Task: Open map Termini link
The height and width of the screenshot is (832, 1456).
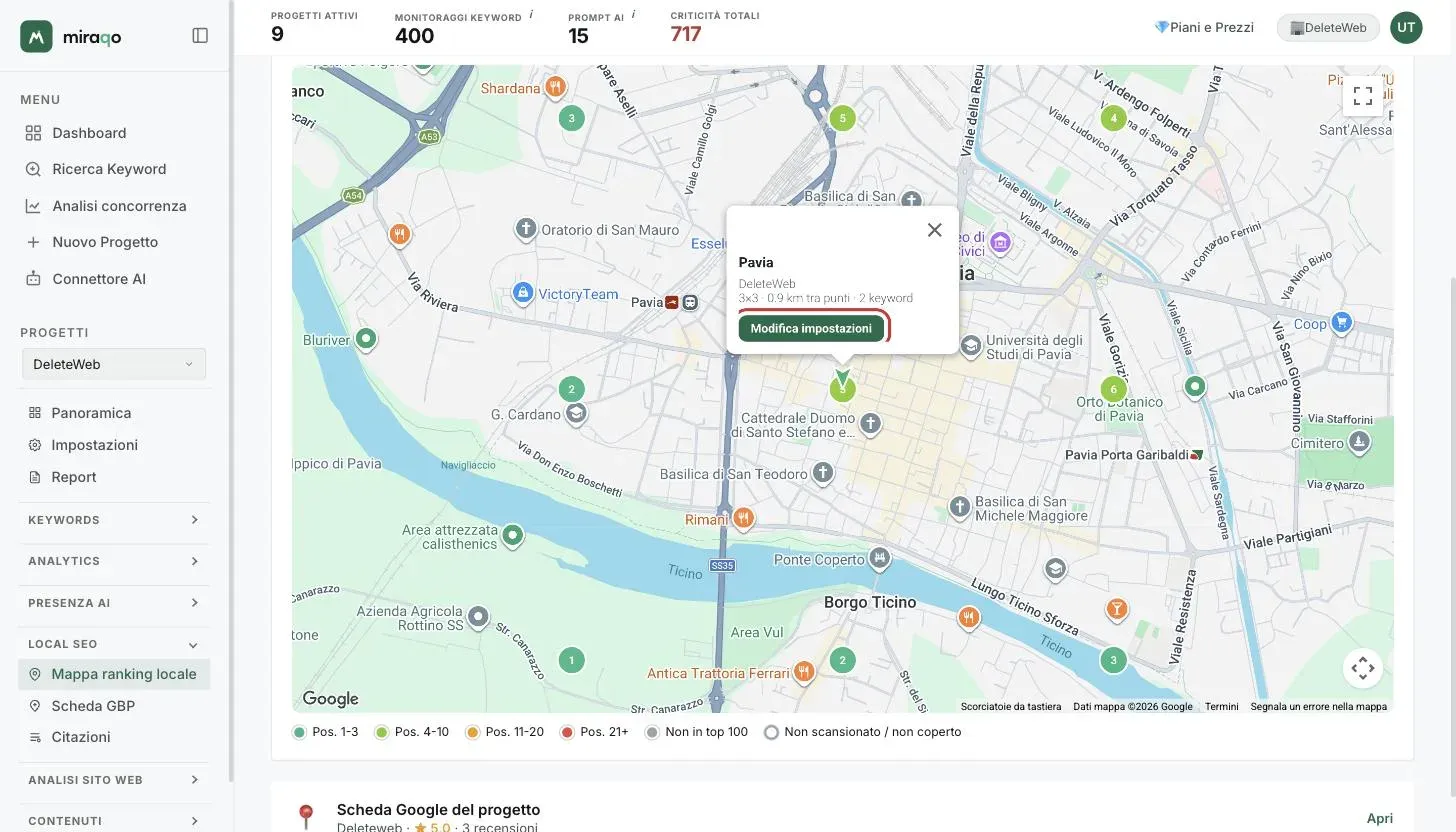Action: (x=1221, y=706)
